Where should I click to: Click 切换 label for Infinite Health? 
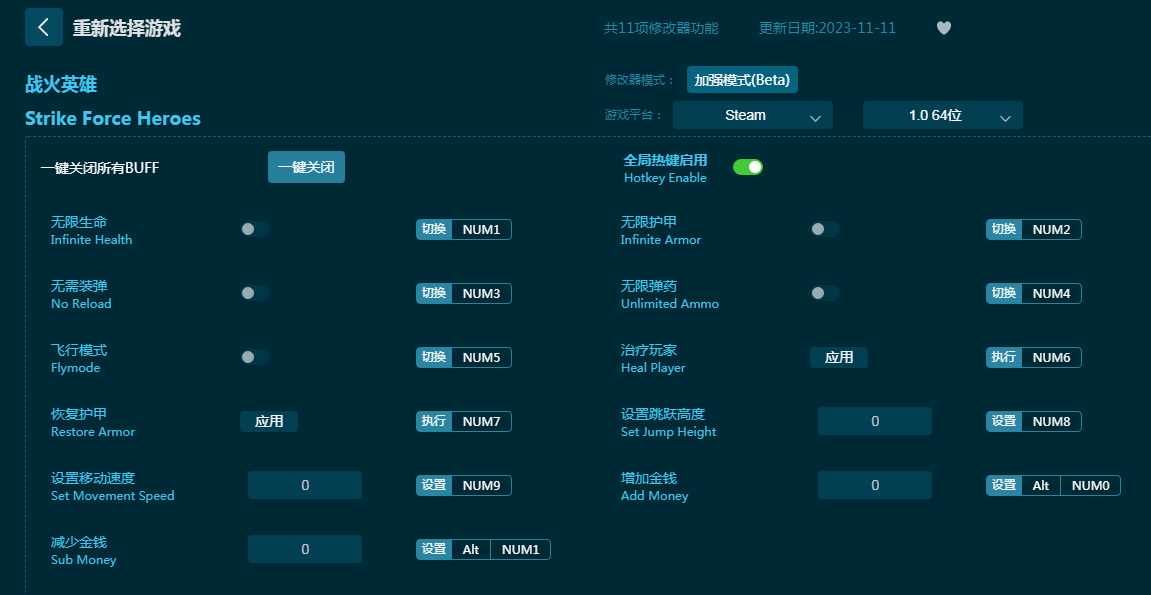point(434,230)
